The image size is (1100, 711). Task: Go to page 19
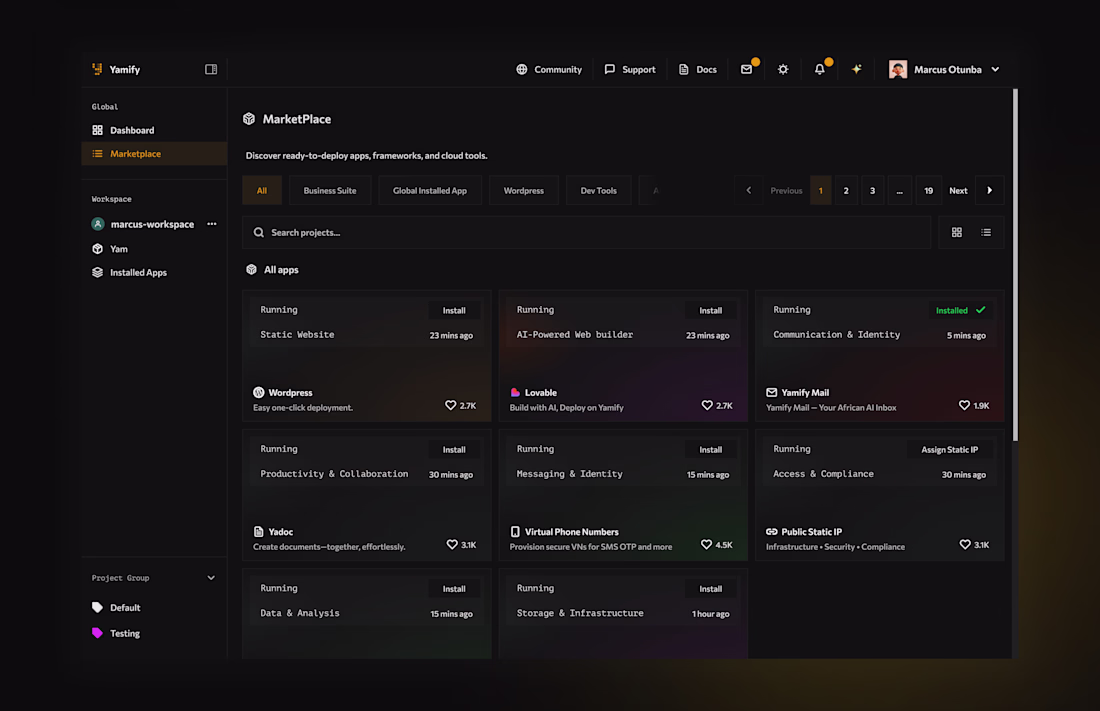(928, 190)
